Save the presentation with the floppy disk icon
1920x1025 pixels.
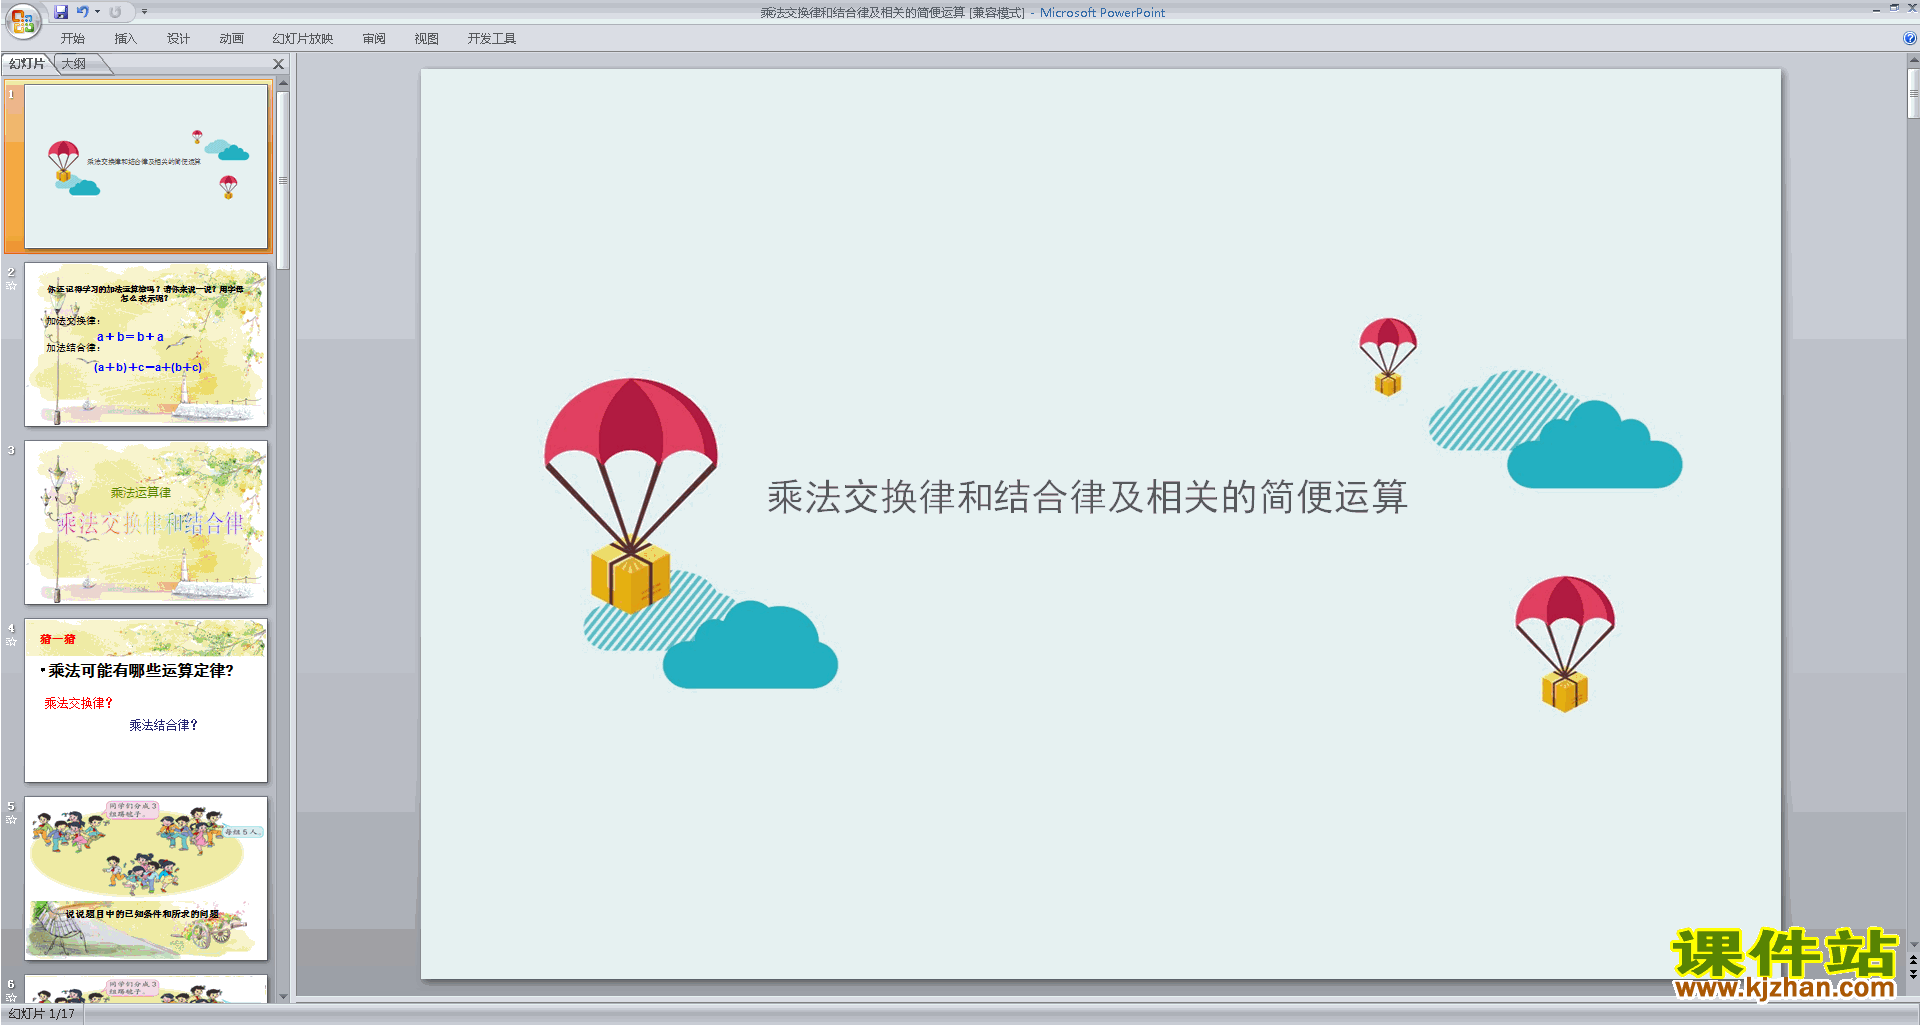[x=61, y=12]
